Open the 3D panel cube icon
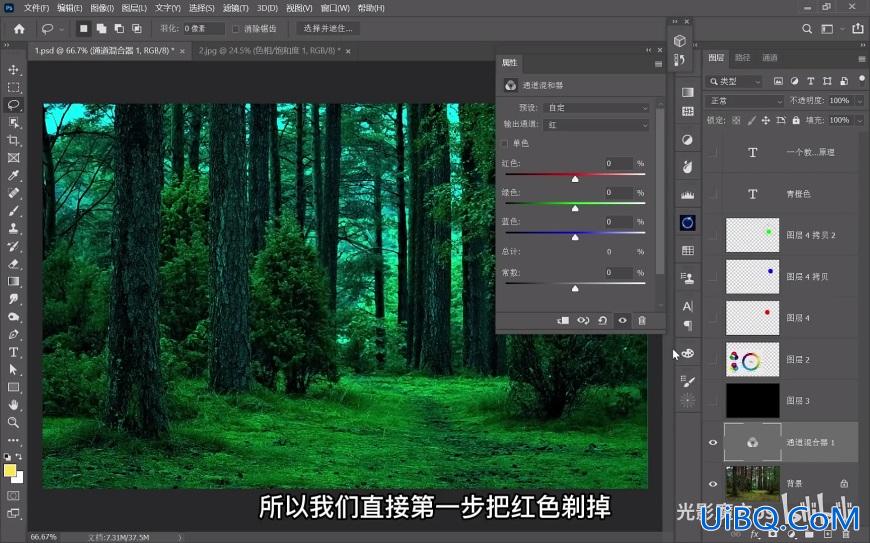The height and width of the screenshot is (543, 870). [680, 41]
